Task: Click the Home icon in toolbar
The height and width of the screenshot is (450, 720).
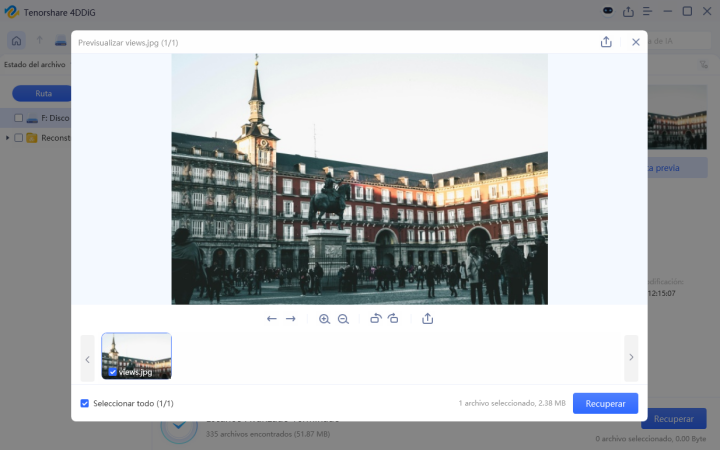Action: [17, 40]
